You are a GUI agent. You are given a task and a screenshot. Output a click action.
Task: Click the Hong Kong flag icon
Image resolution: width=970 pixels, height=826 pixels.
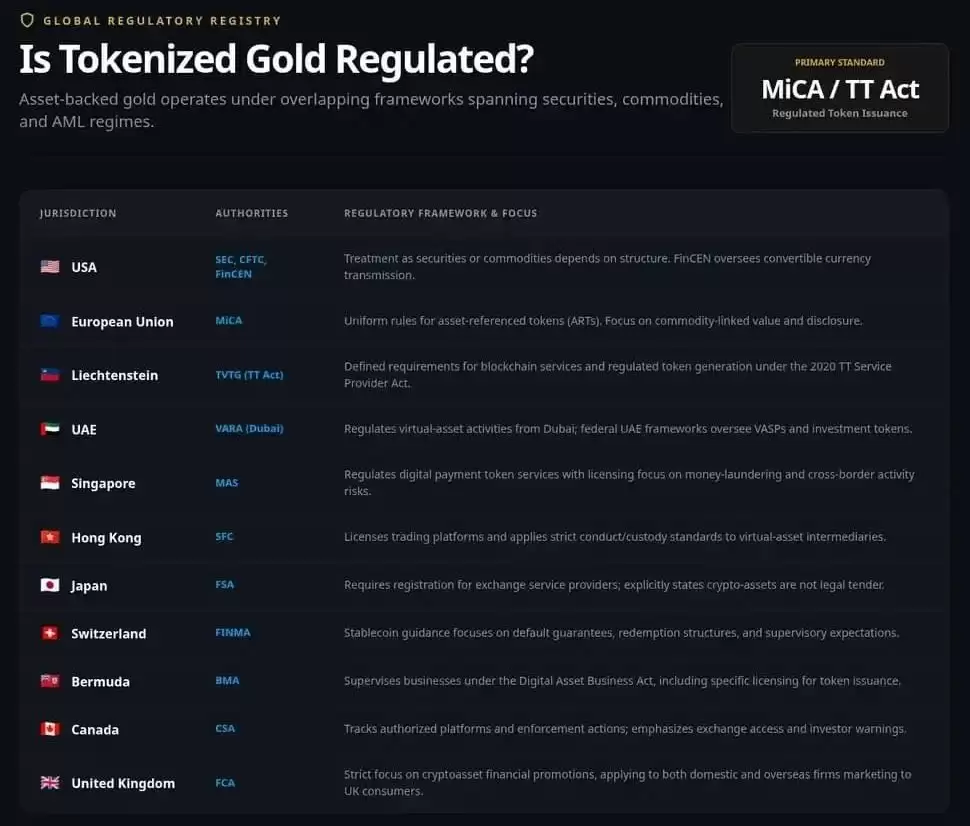[50, 537]
